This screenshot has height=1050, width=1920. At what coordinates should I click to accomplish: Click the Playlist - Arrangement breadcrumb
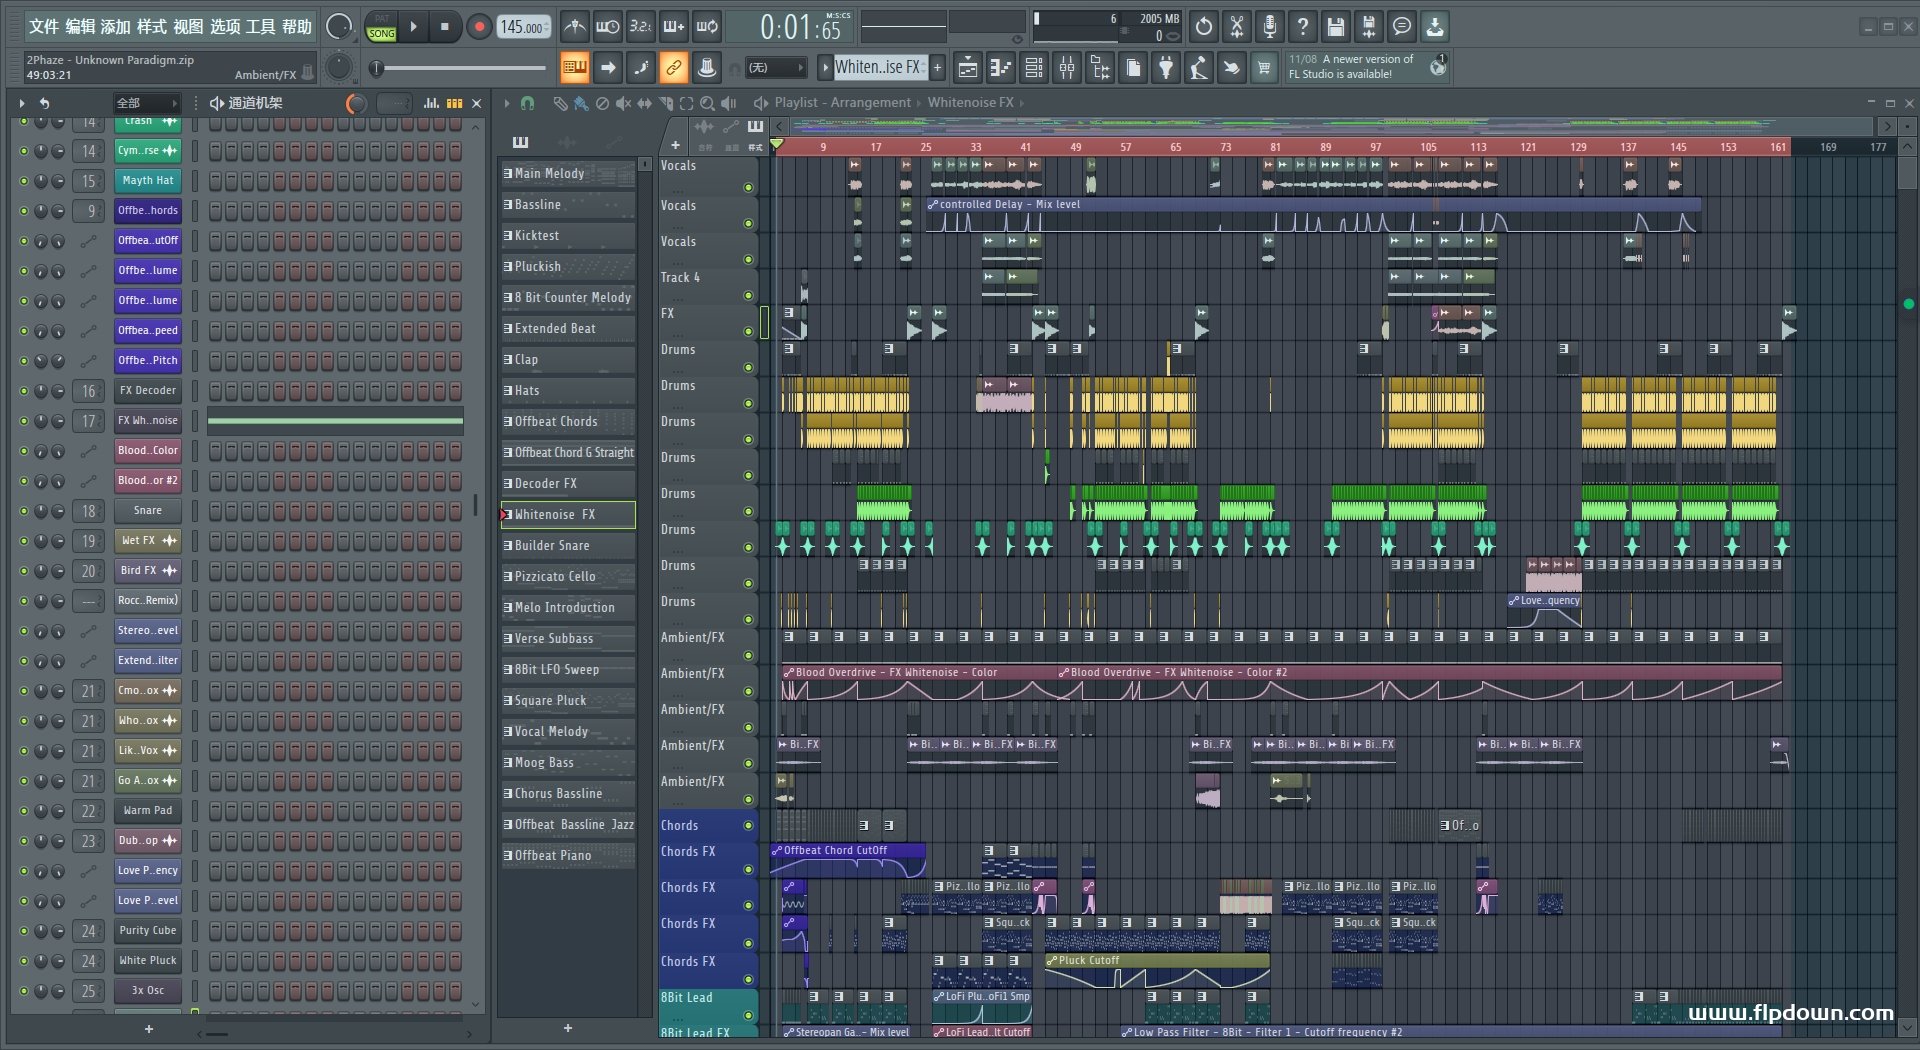(x=842, y=103)
